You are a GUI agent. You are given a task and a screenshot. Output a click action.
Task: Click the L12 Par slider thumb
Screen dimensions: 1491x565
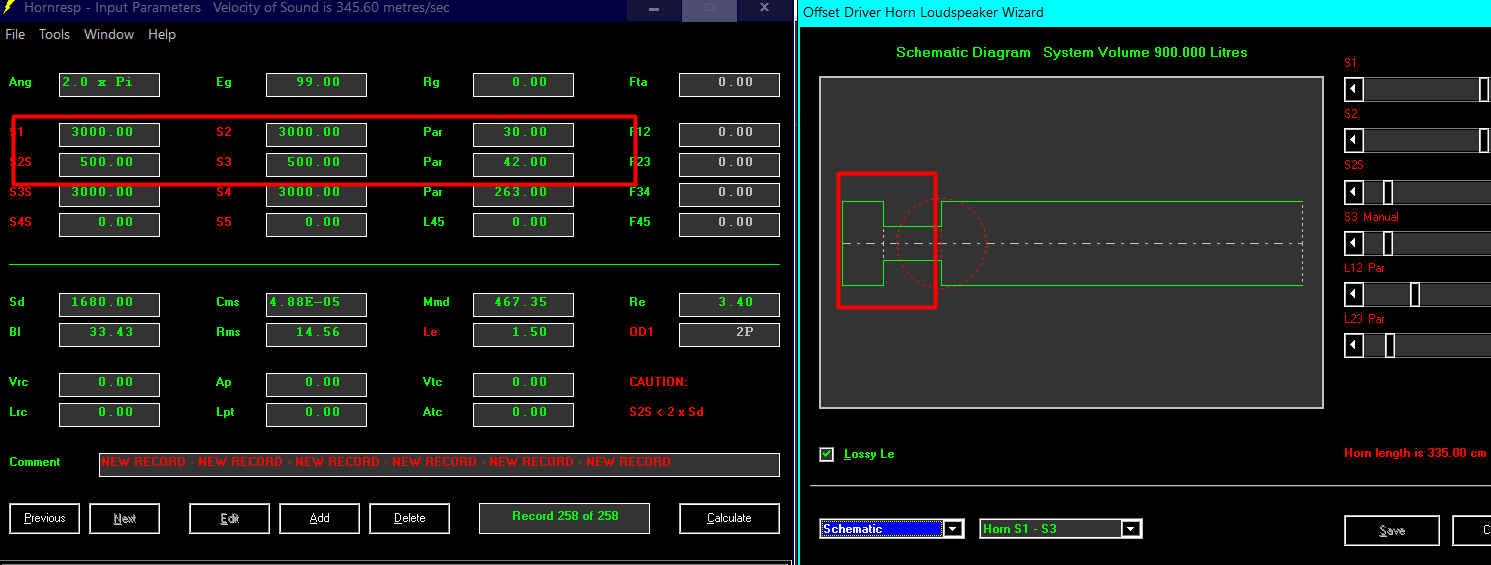click(1414, 294)
